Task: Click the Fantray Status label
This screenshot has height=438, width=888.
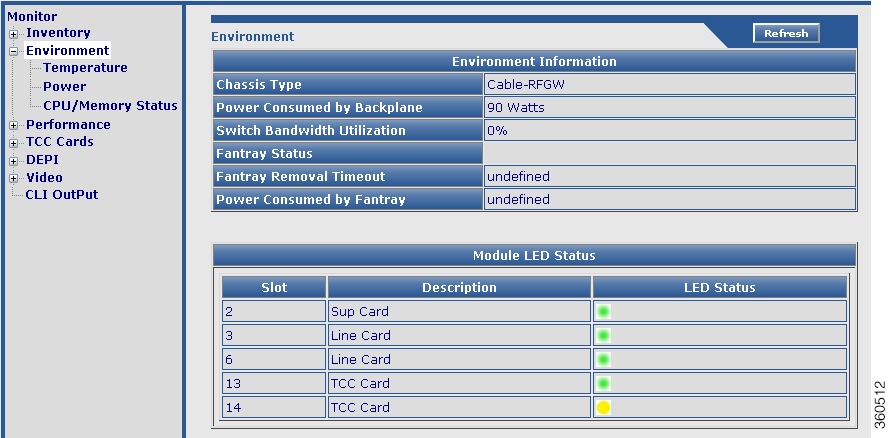Action: (x=348, y=154)
